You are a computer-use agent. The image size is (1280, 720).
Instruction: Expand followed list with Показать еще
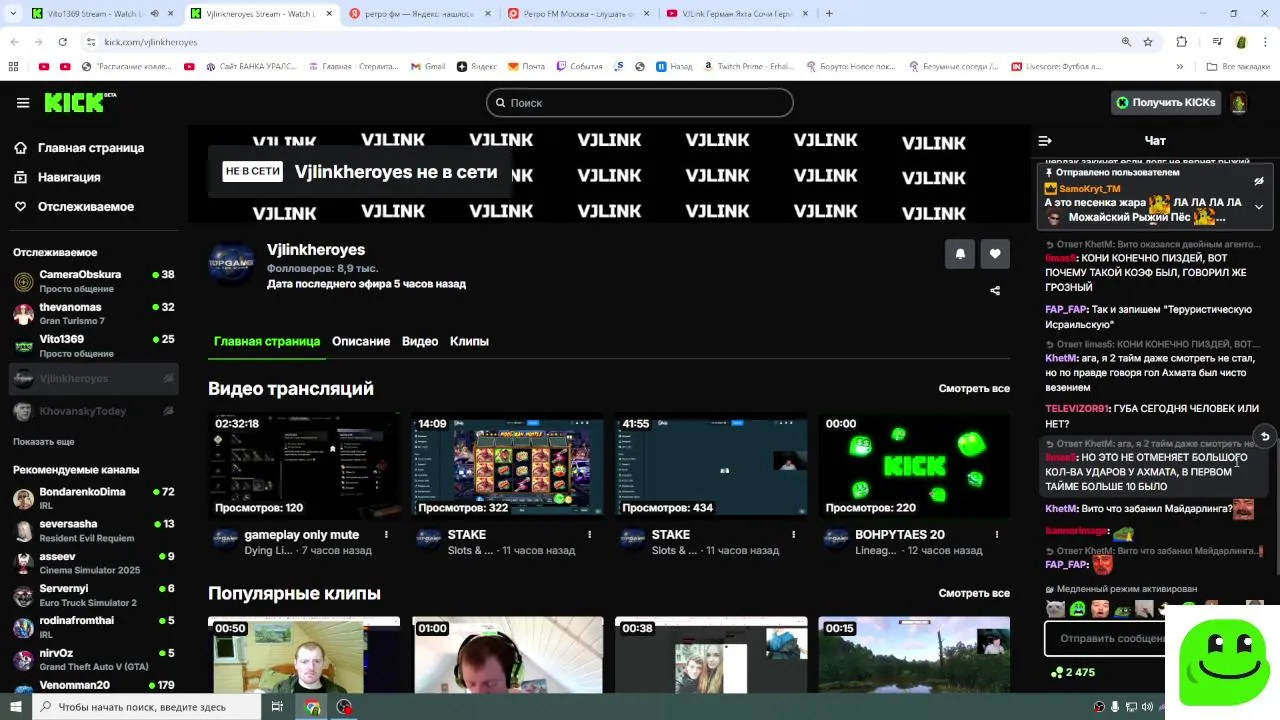[x=44, y=441]
